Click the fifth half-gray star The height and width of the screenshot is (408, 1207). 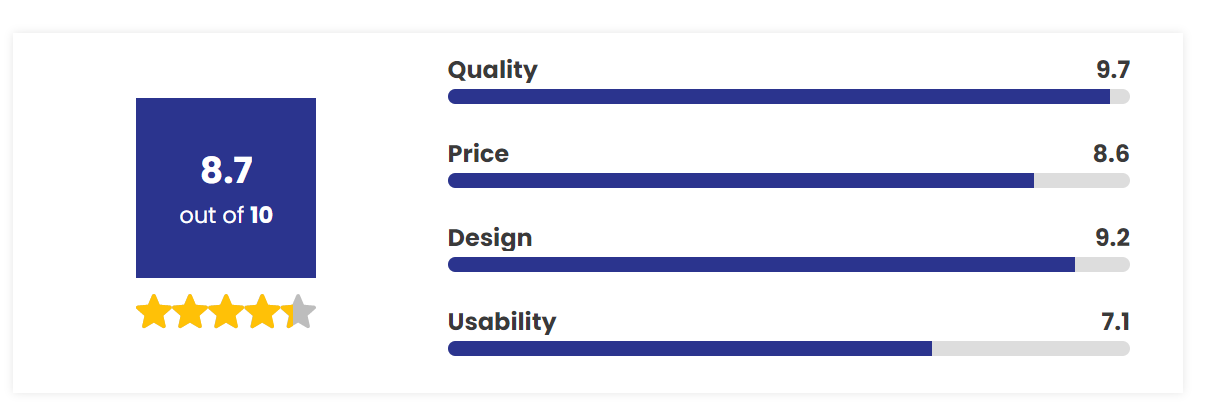pos(299,312)
